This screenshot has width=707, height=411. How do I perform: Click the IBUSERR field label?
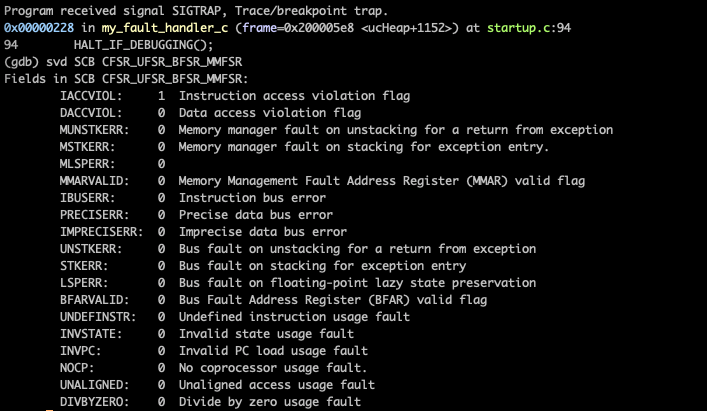(x=87, y=198)
